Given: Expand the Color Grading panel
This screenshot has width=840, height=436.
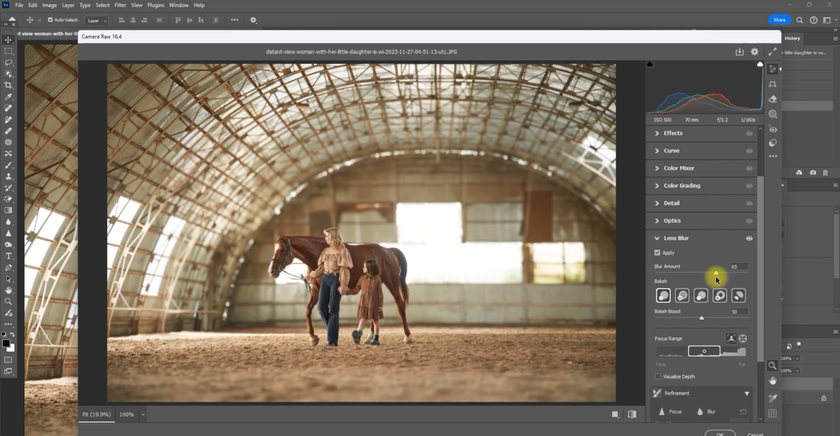Looking at the screenshot, I should click(x=657, y=186).
